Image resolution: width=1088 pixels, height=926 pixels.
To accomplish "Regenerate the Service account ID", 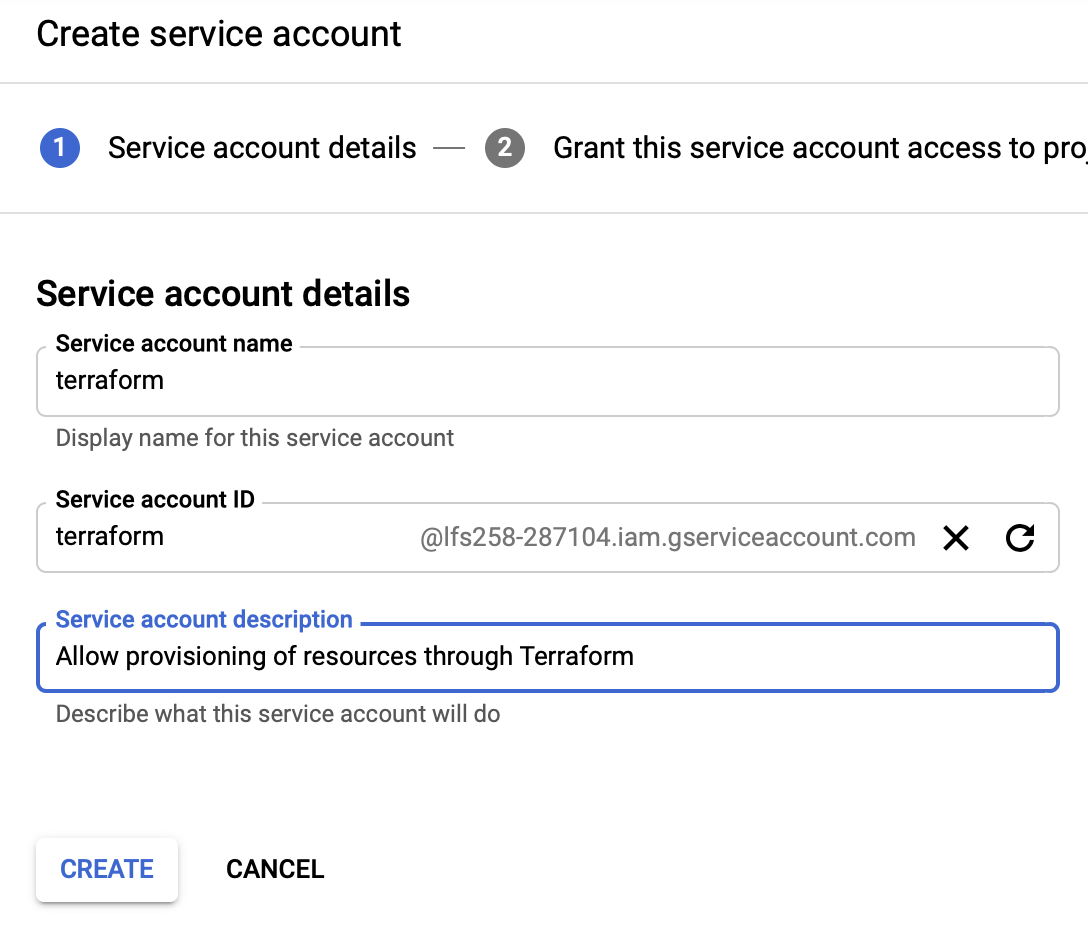I will tap(1019, 538).
